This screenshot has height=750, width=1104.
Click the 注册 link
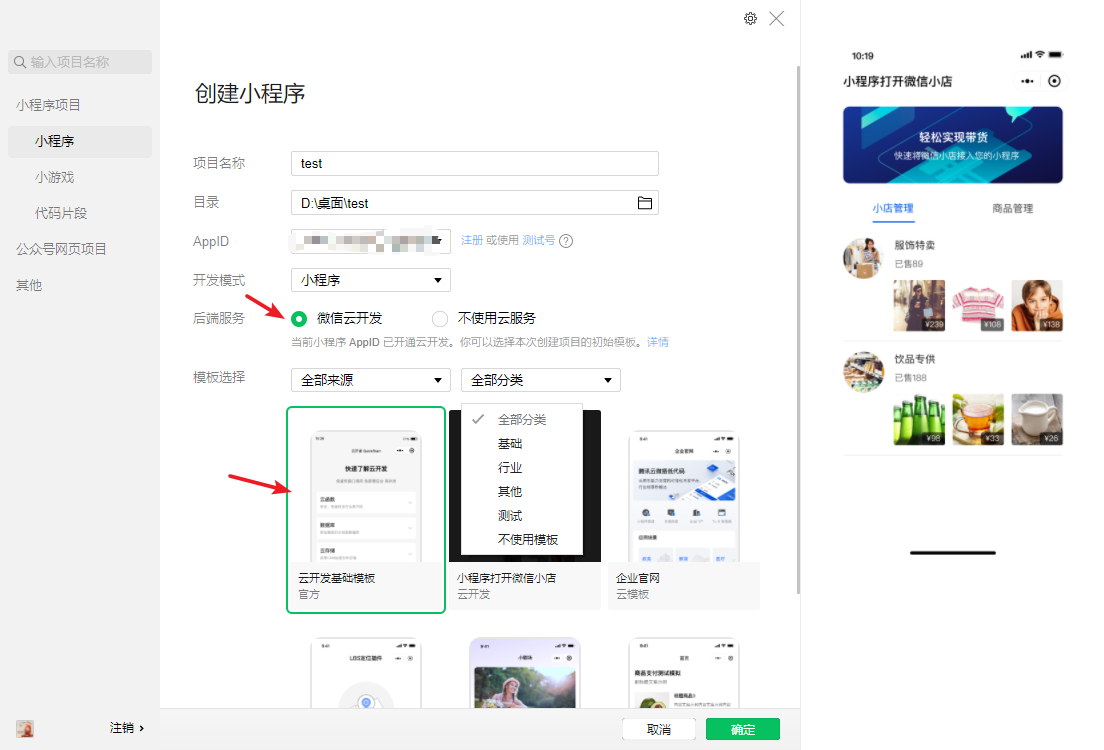click(472, 240)
